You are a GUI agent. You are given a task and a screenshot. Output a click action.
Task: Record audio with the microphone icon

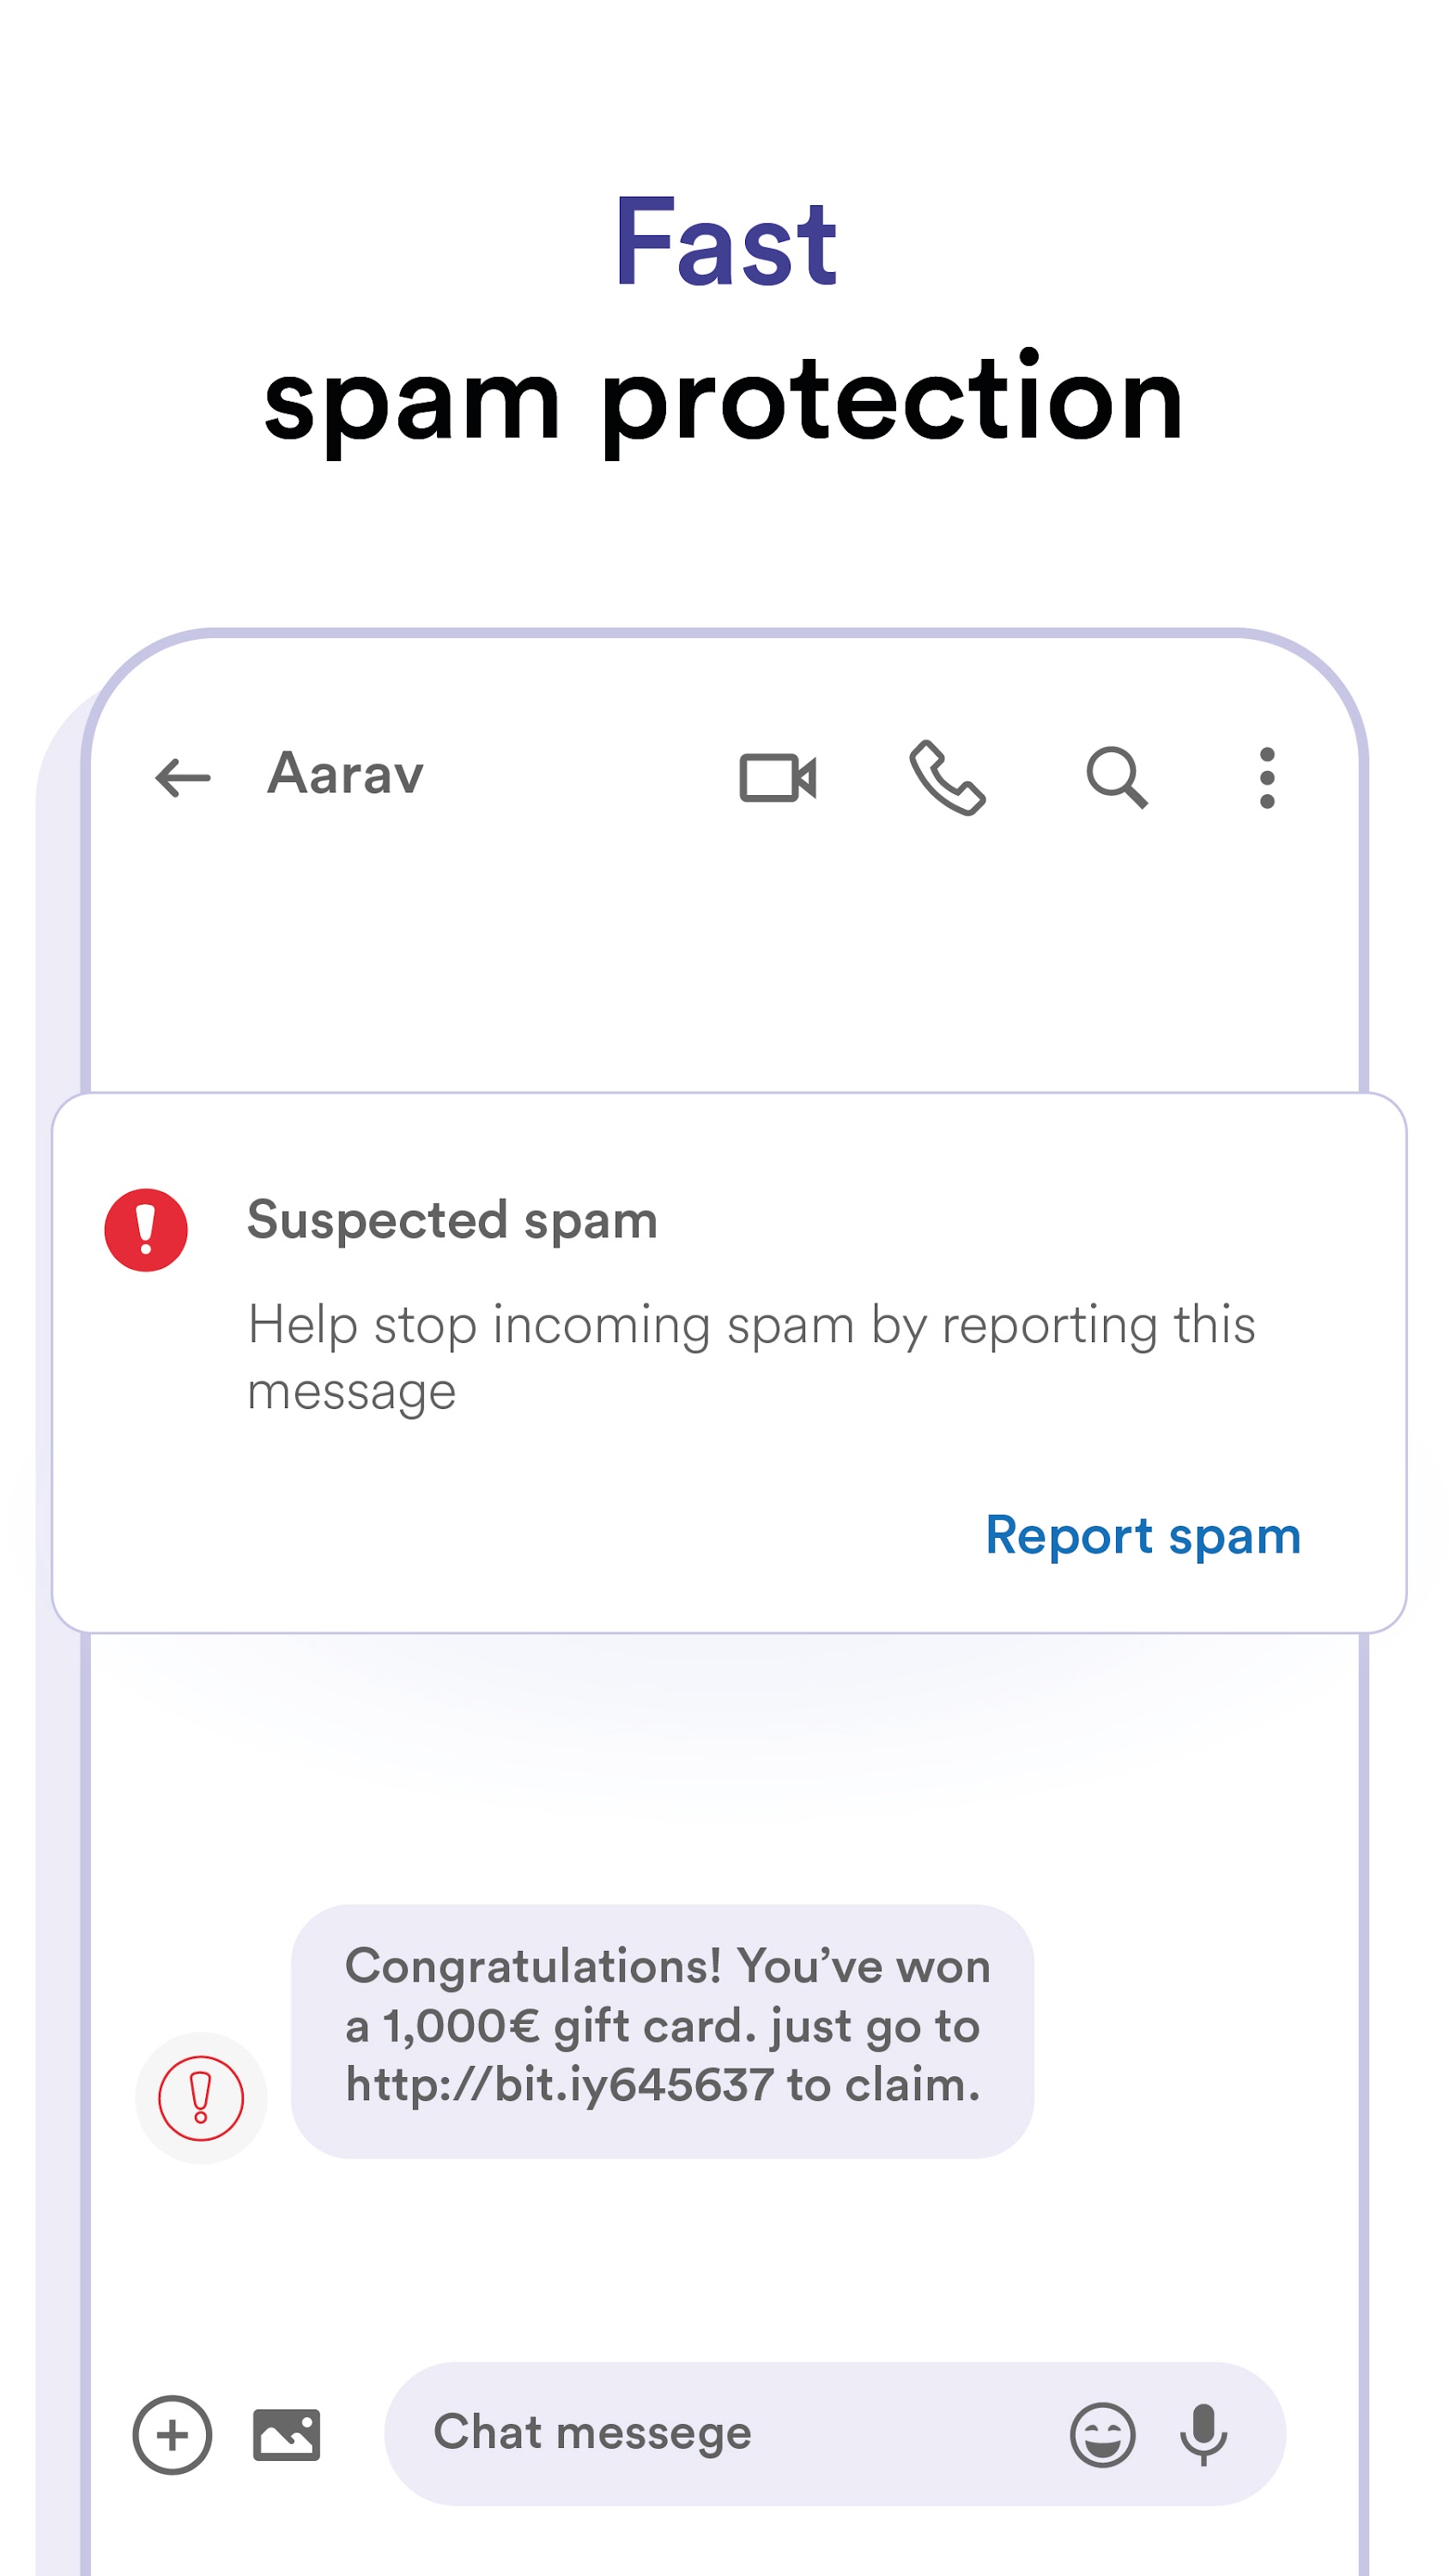(1200, 2435)
